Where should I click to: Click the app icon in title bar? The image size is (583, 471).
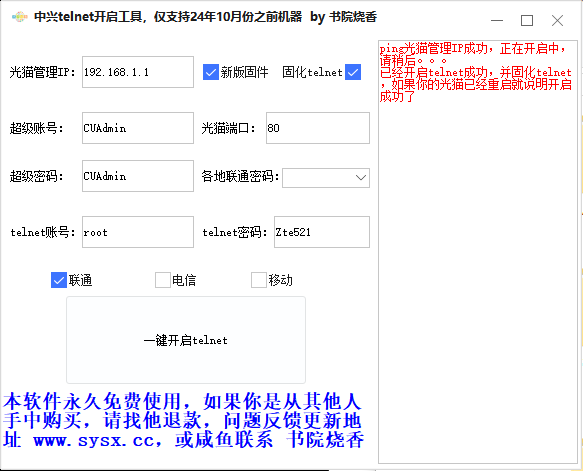click(20, 17)
